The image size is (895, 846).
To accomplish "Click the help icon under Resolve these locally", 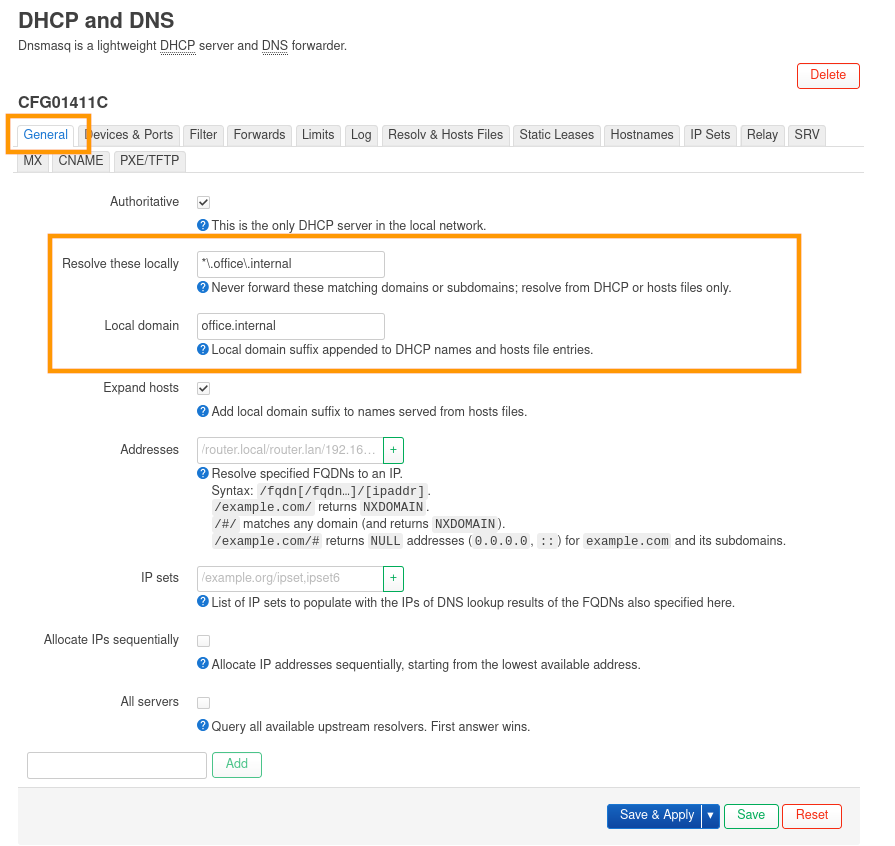I will click(x=203, y=288).
